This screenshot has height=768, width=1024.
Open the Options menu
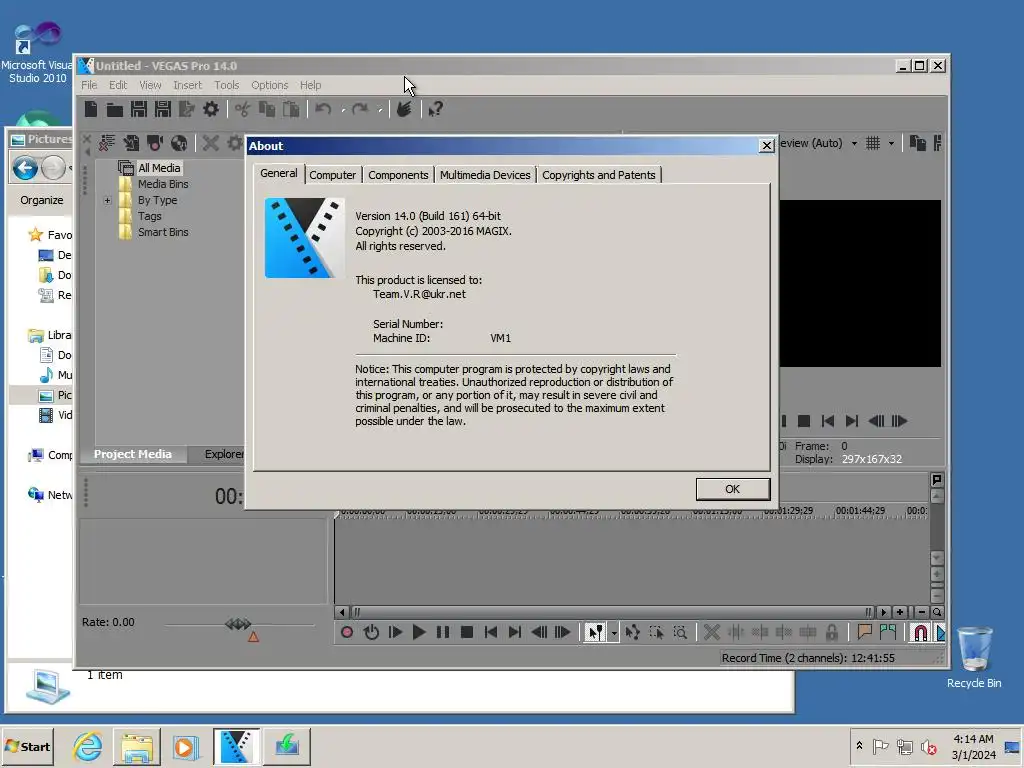[x=269, y=85]
